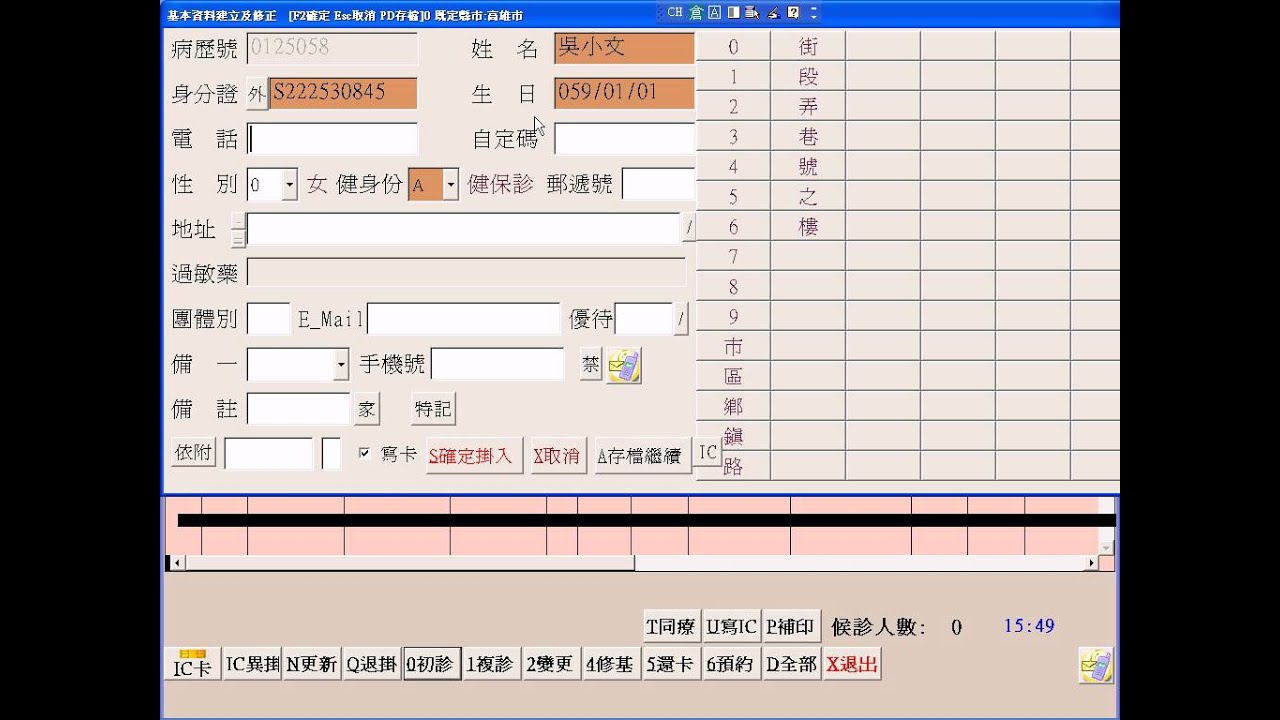
Task: Click X取消 button
Action: (x=557, y=455)
